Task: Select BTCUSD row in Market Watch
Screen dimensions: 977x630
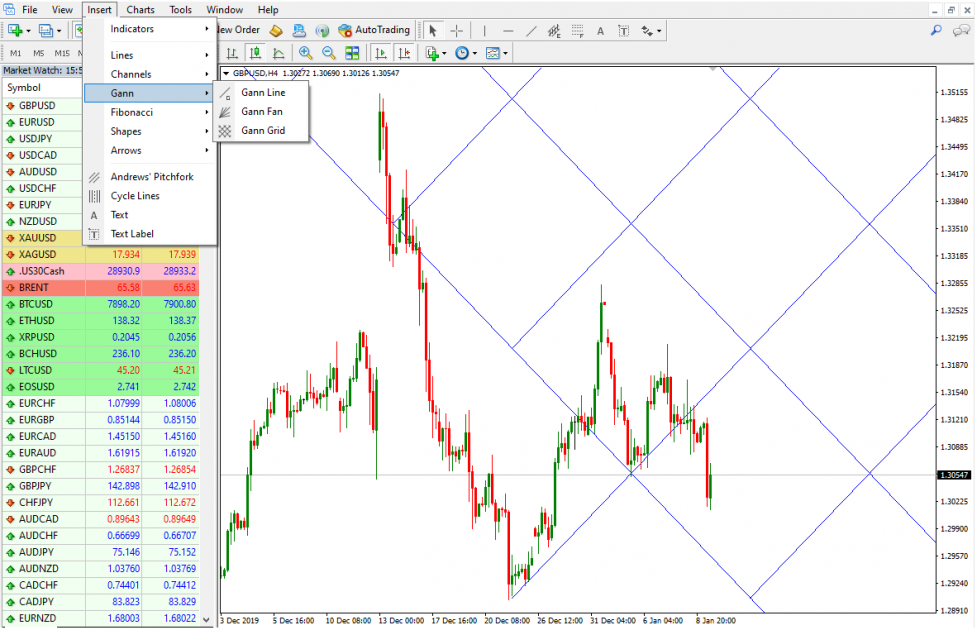Action: 101,304
